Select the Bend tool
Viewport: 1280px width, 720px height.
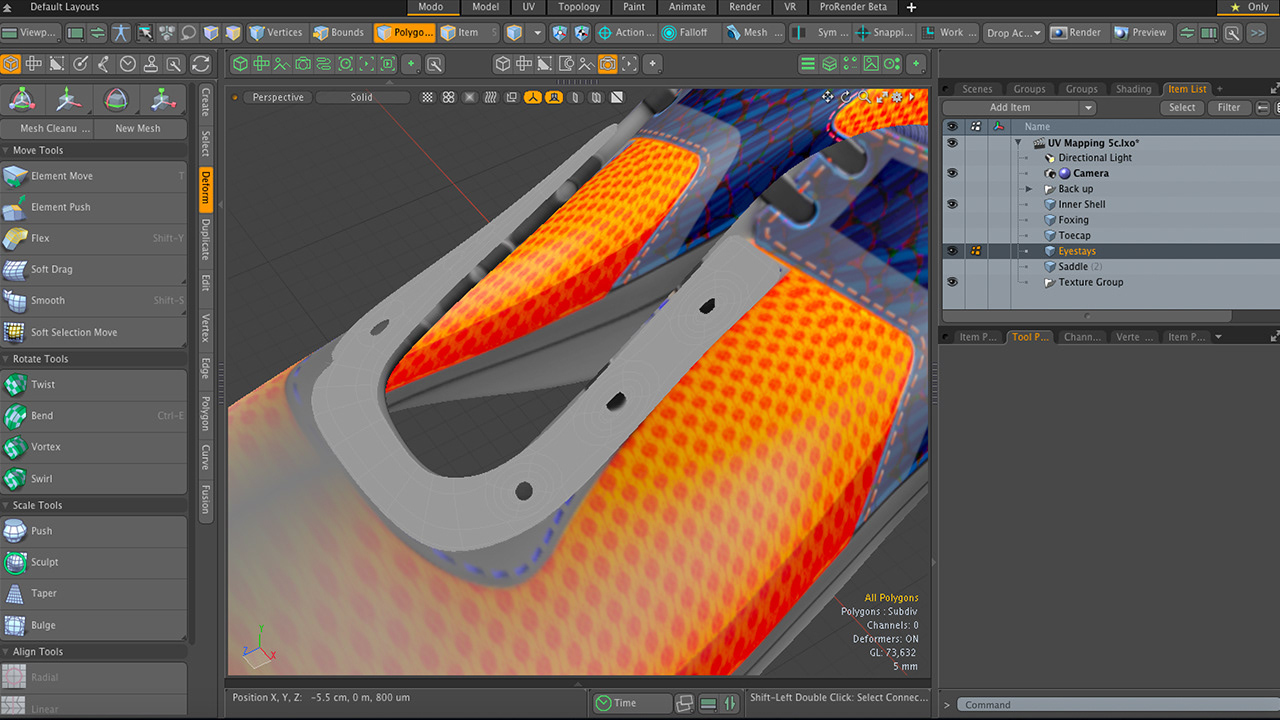tap(94, 415)
